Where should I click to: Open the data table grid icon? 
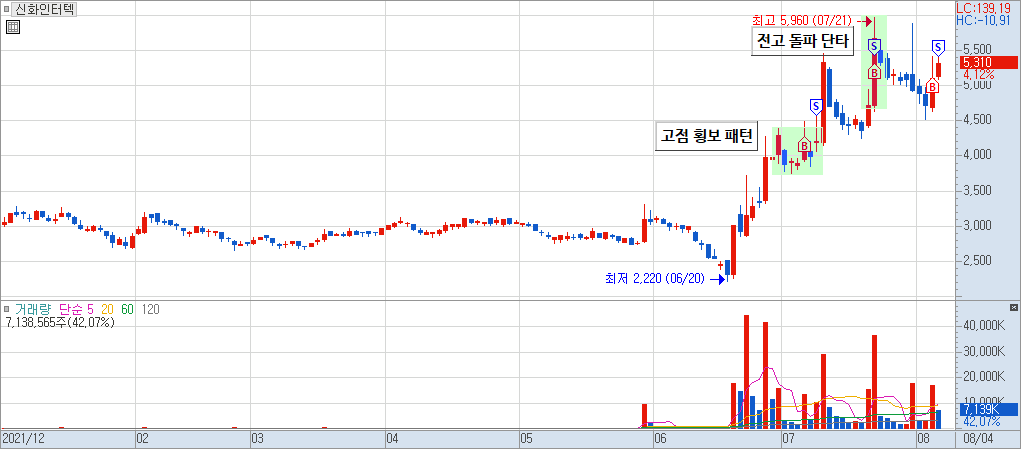pos(13,27)
